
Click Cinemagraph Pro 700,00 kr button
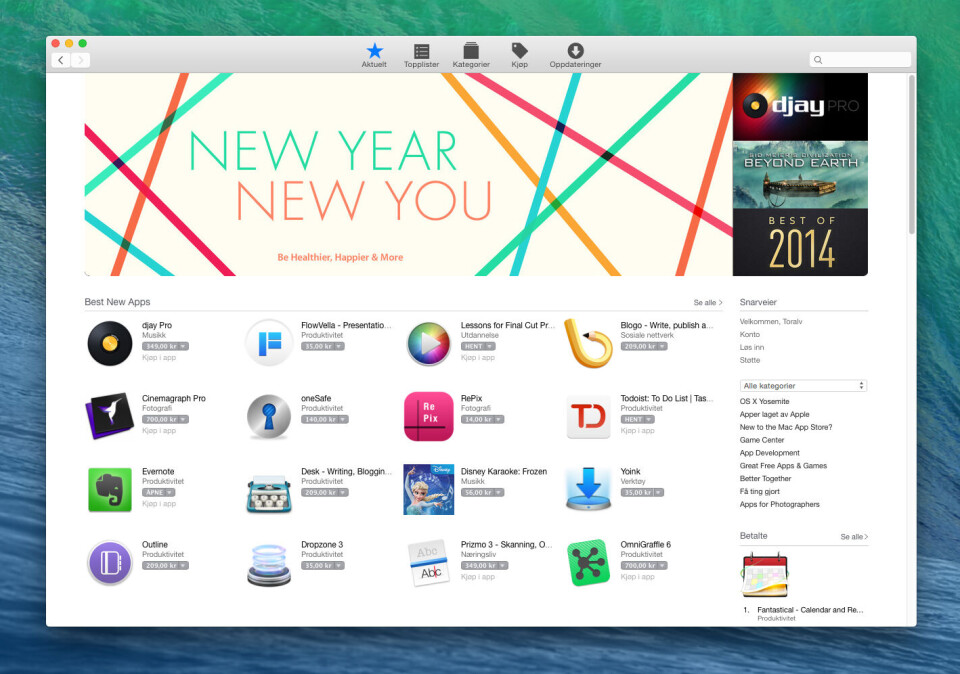(165, 419)
